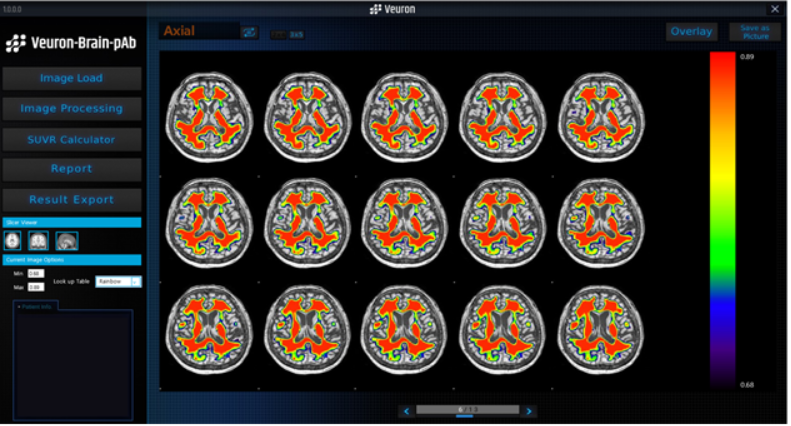
Task: Click Save as Picture button
Action: click(755, 32)
